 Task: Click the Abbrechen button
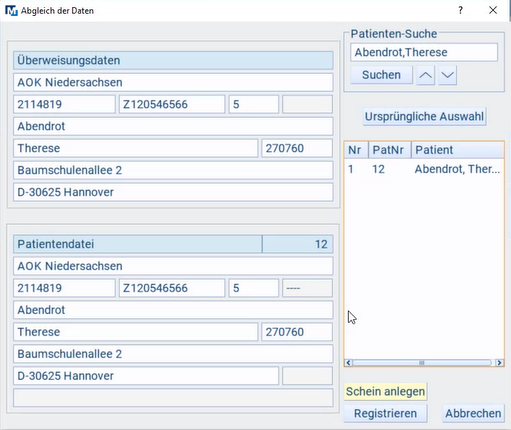pos(473,413)
